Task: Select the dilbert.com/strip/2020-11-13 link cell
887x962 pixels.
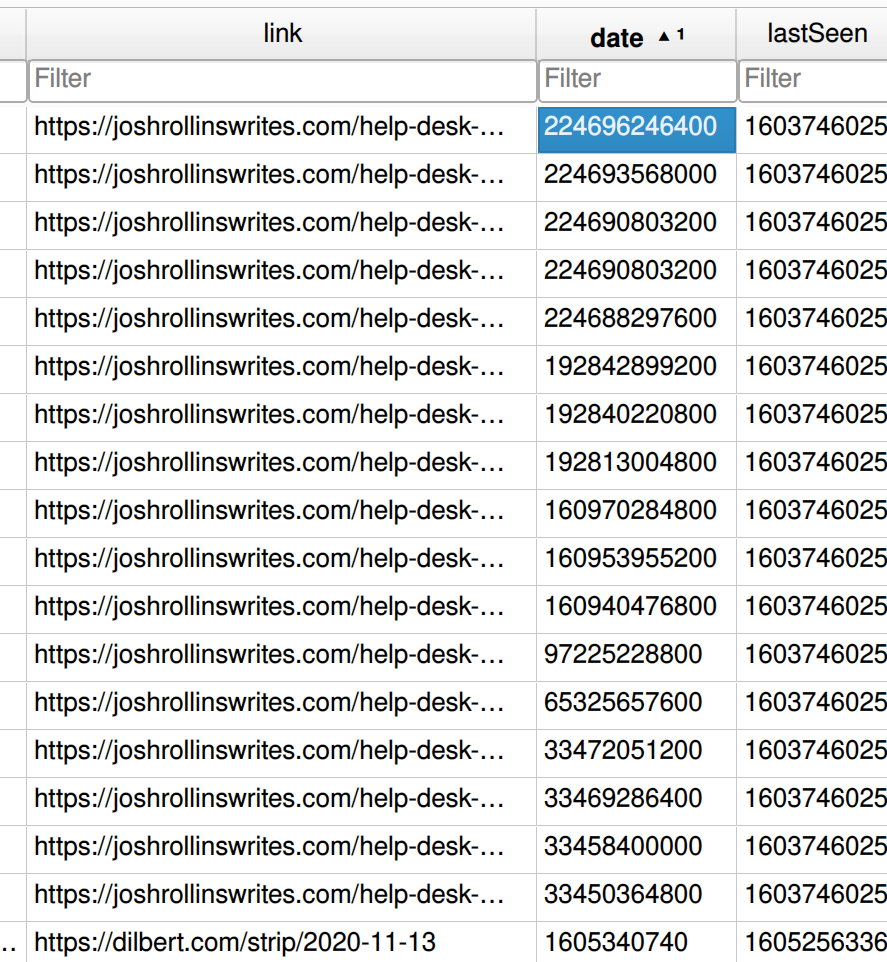Action: point(282,942)
